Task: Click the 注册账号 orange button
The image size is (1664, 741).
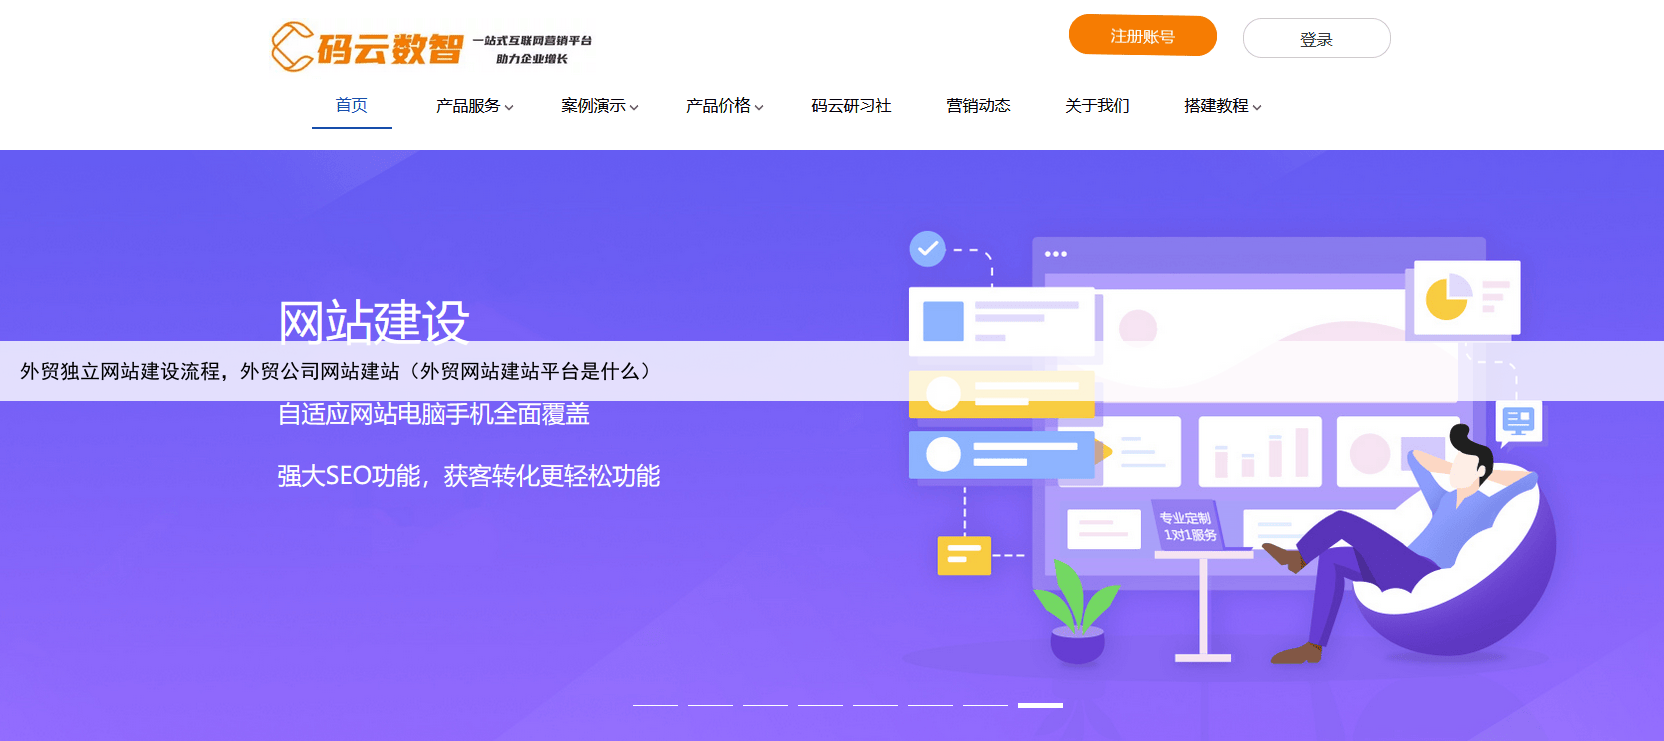Action: pyautogui.click(x=1142, y=36)
